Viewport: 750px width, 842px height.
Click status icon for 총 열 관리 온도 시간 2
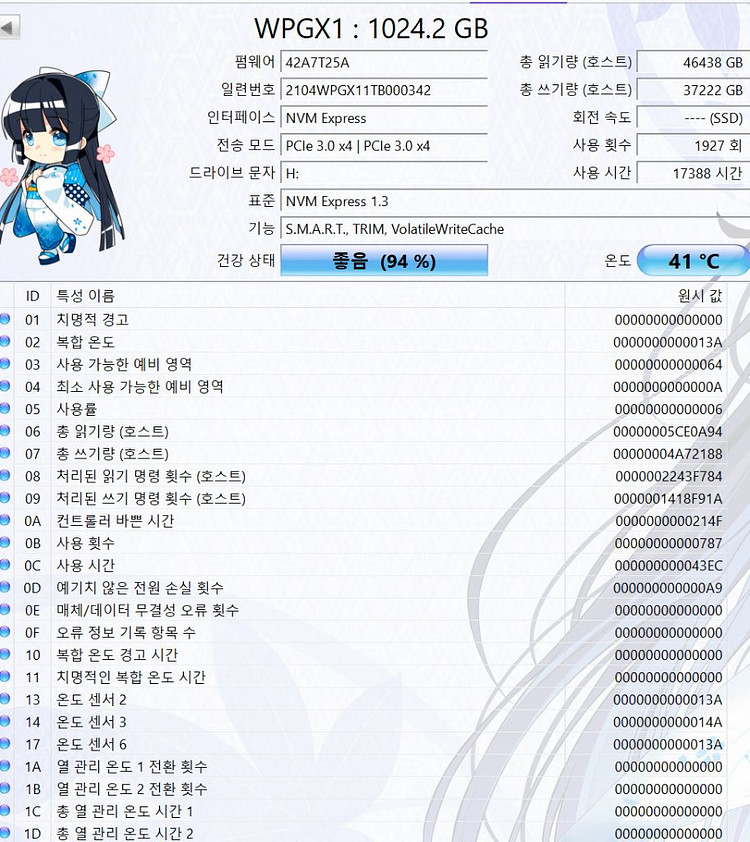pos(6,834)
